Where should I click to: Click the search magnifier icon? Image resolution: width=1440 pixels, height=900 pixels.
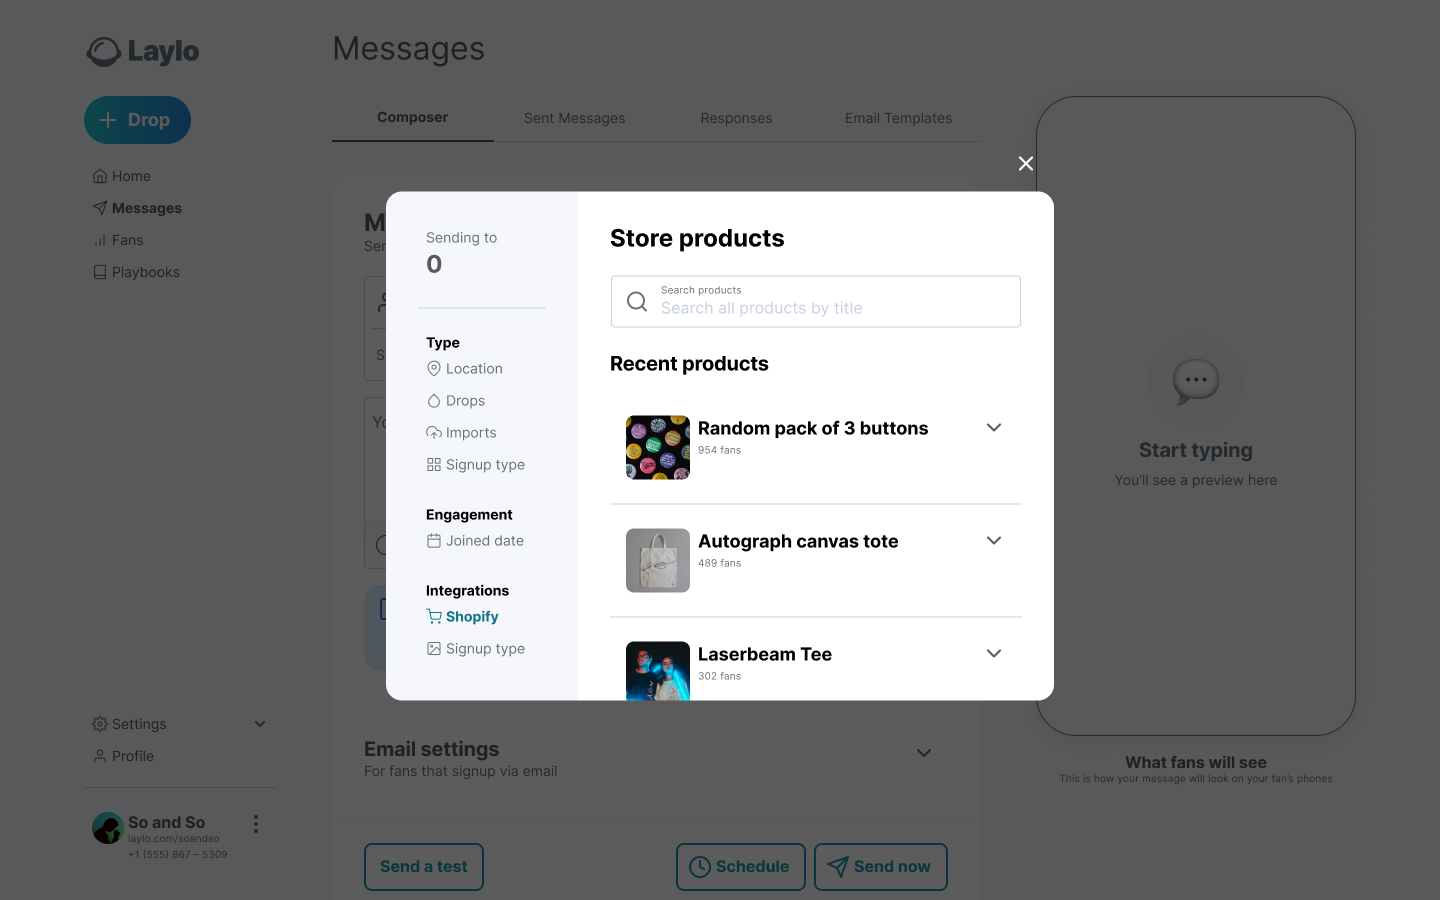pos(637,302)
